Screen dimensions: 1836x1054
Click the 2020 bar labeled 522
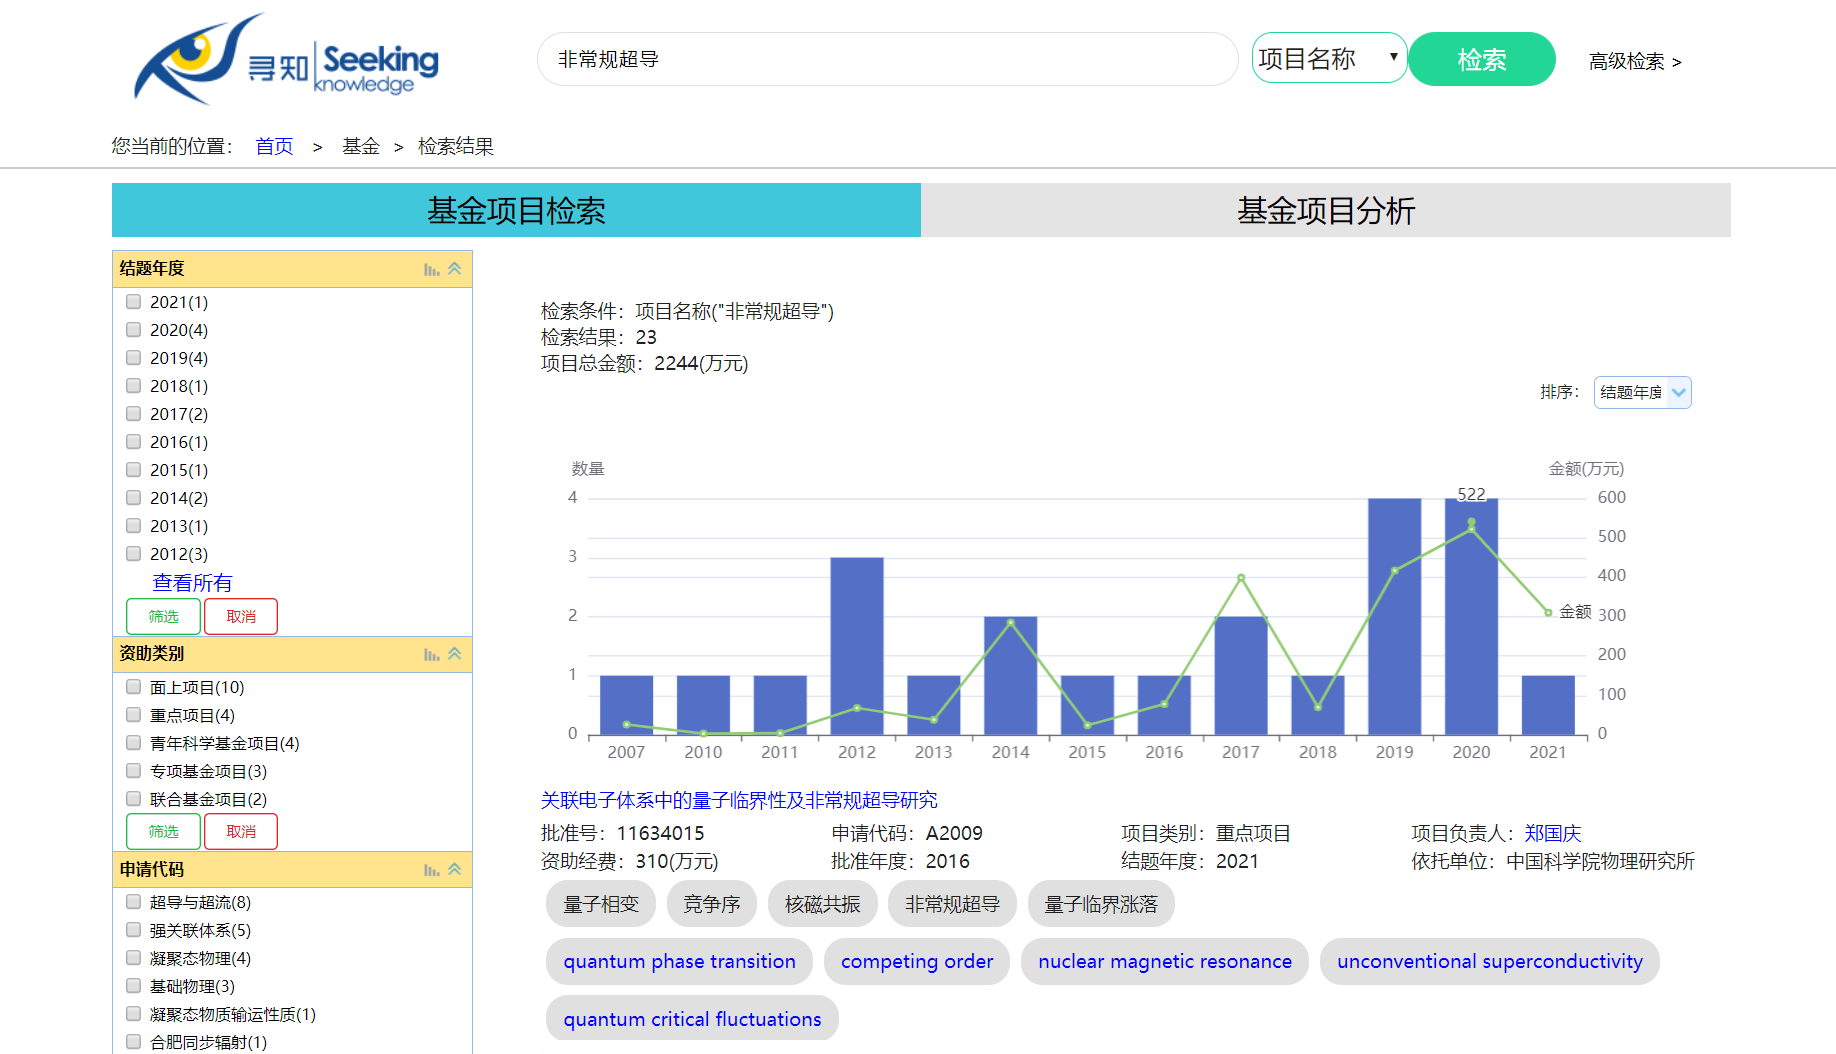point(1471,616)
